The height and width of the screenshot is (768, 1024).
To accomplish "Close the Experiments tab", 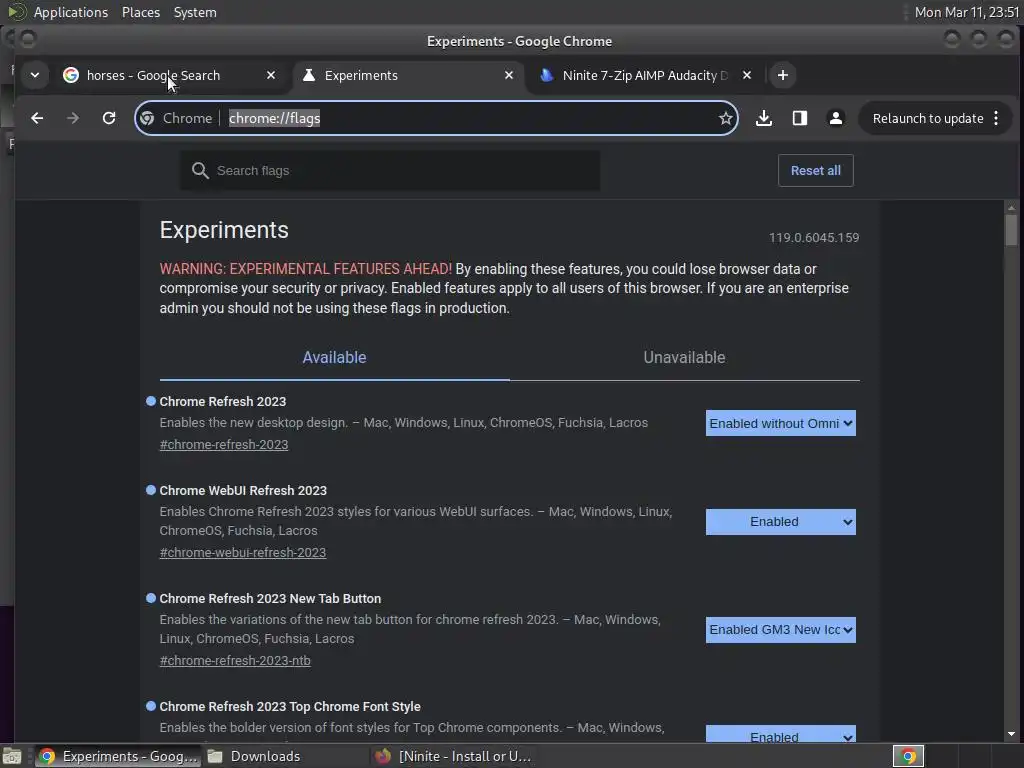I will coord(509,75).
